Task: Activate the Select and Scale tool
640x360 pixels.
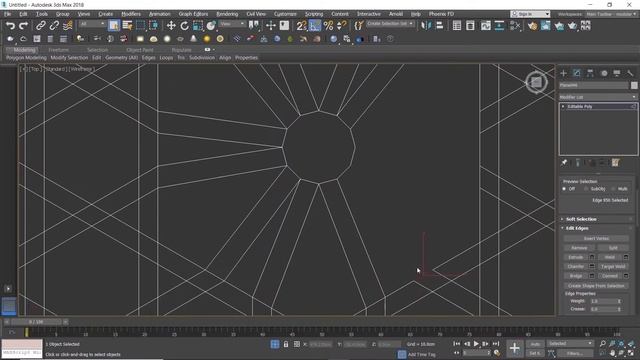Action: coord(198,26)
